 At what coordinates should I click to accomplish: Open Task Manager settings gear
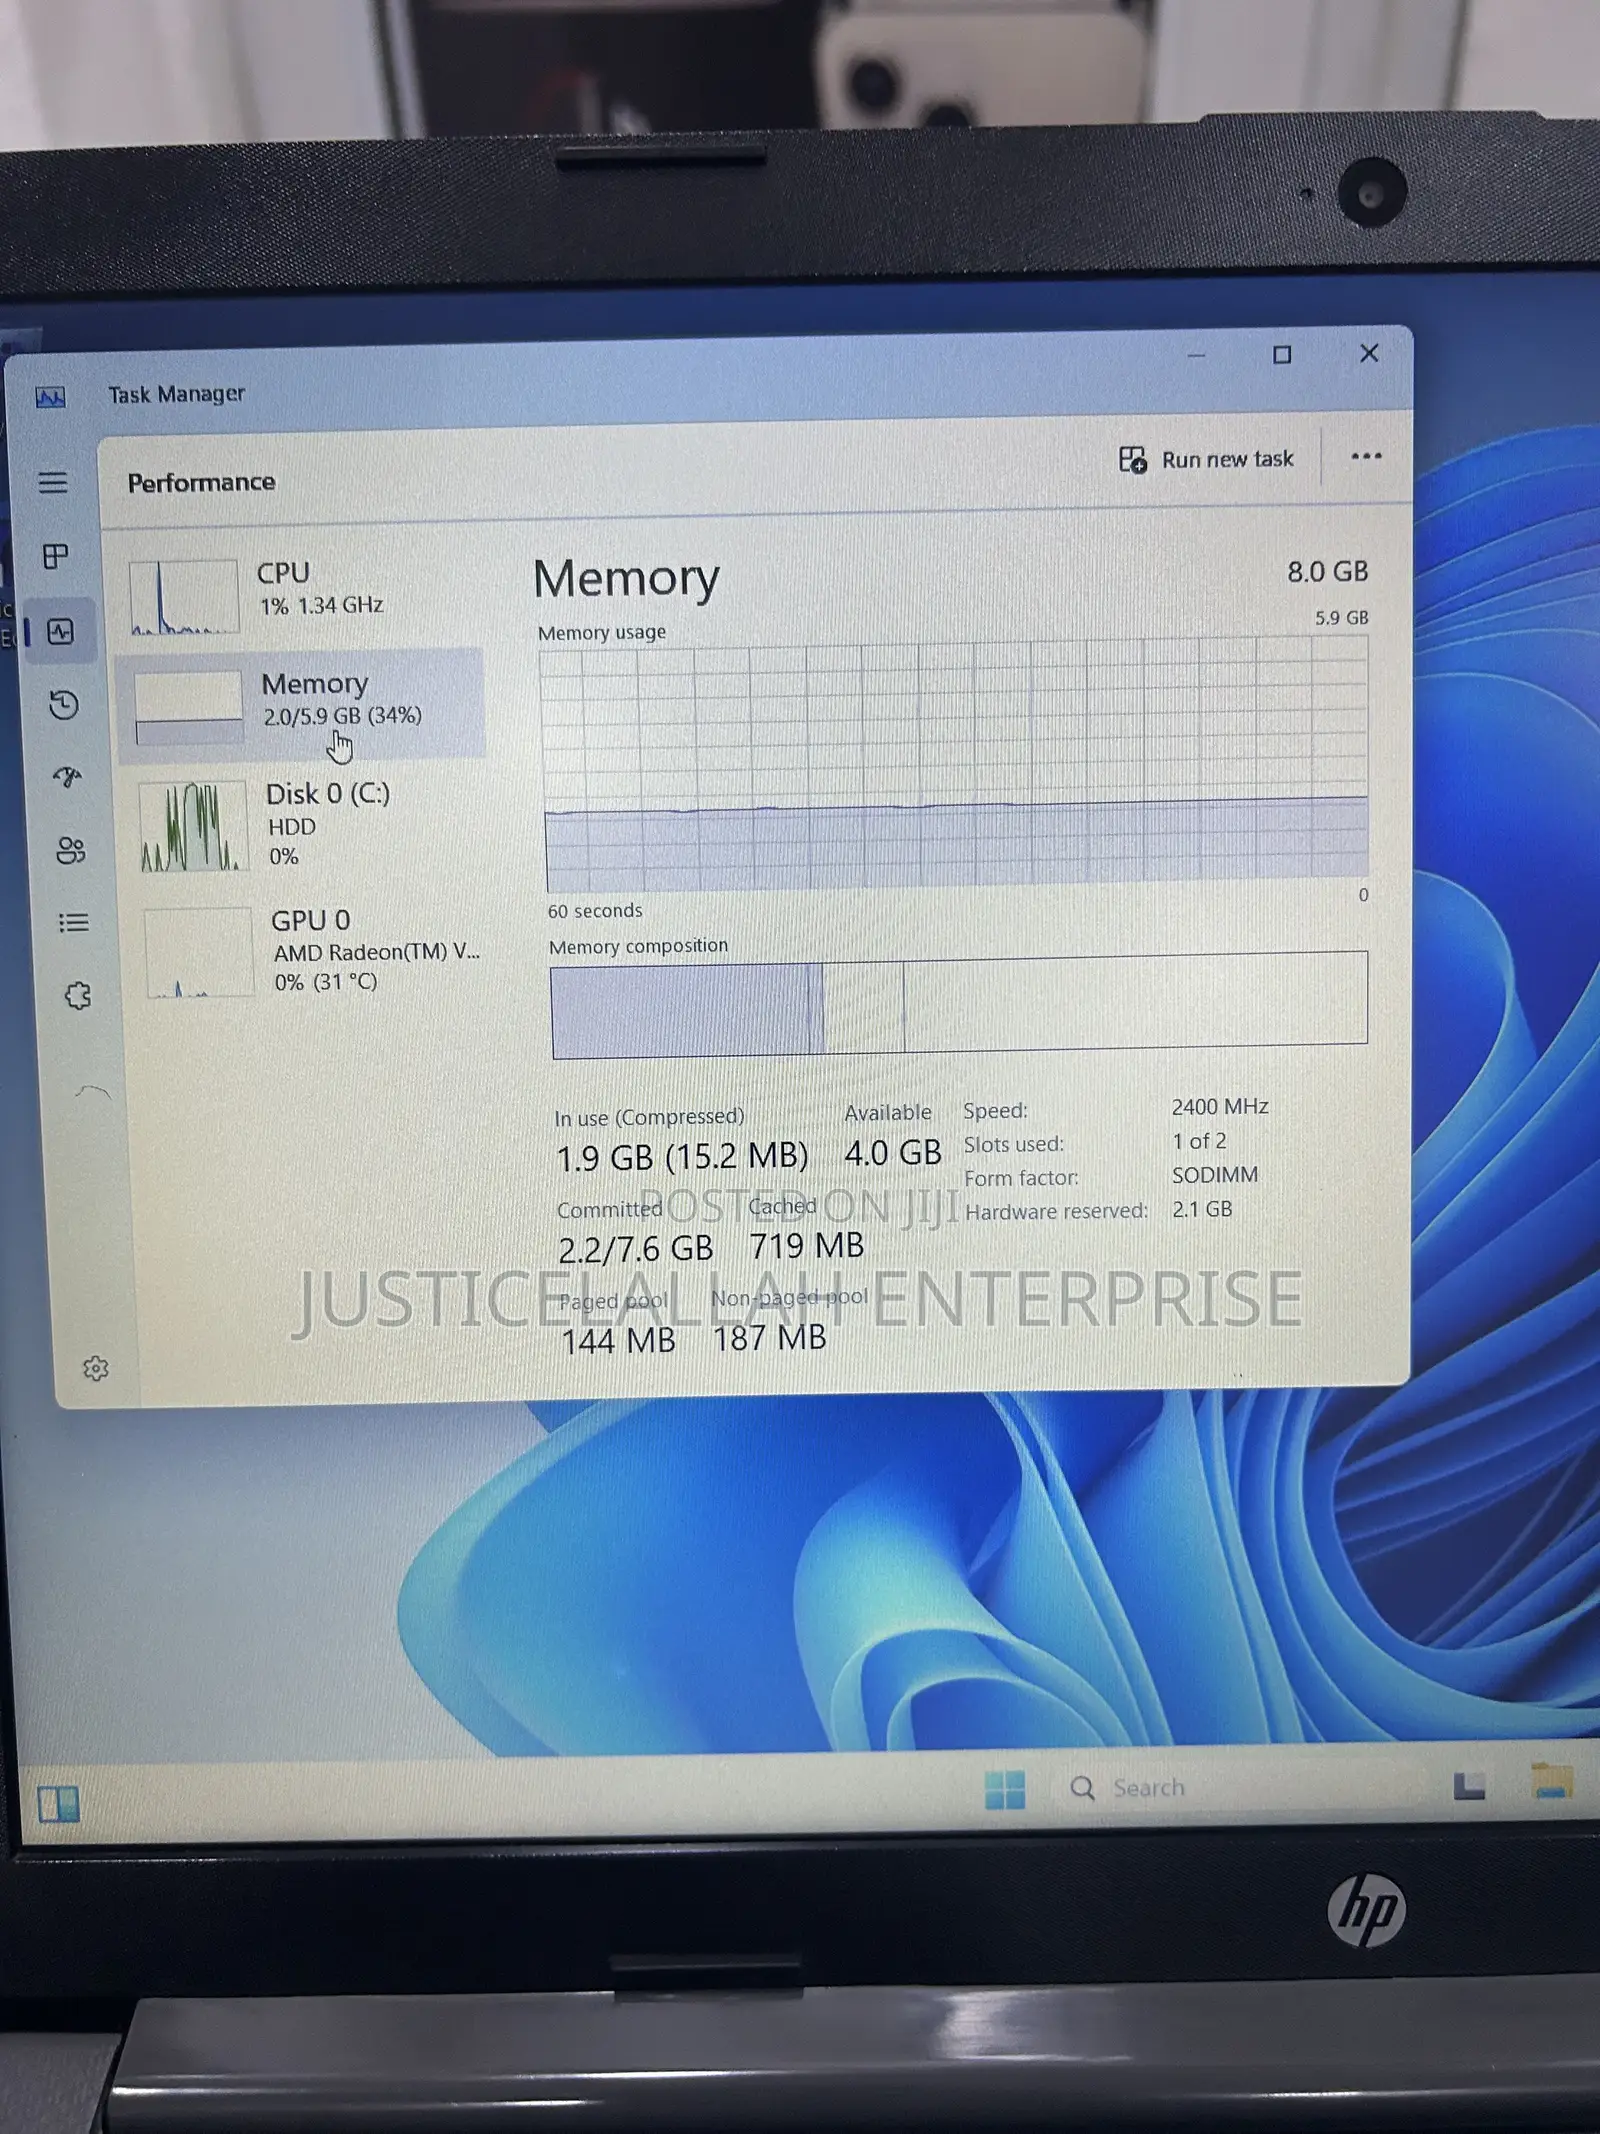coord(96,1368)
